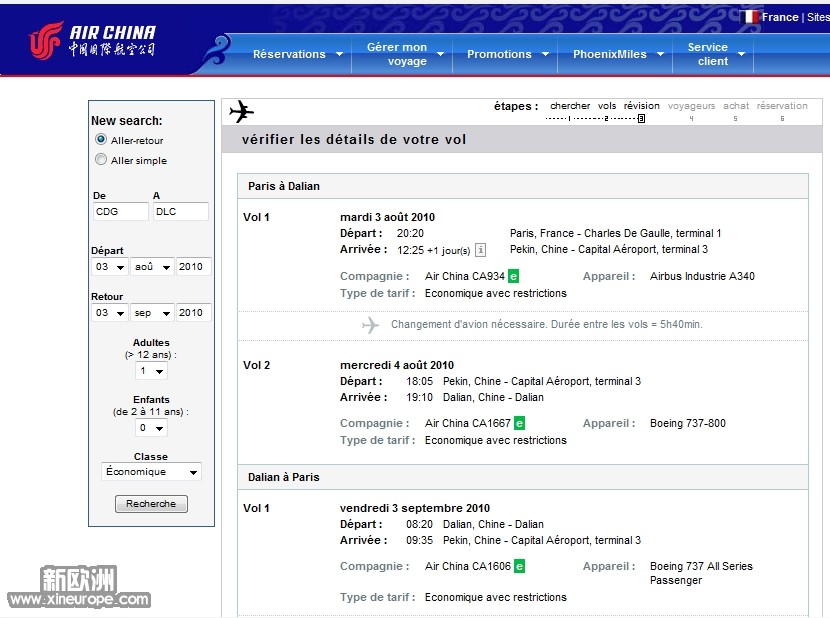
Task: Click the French flag icon
Action: tap(749, 17)
